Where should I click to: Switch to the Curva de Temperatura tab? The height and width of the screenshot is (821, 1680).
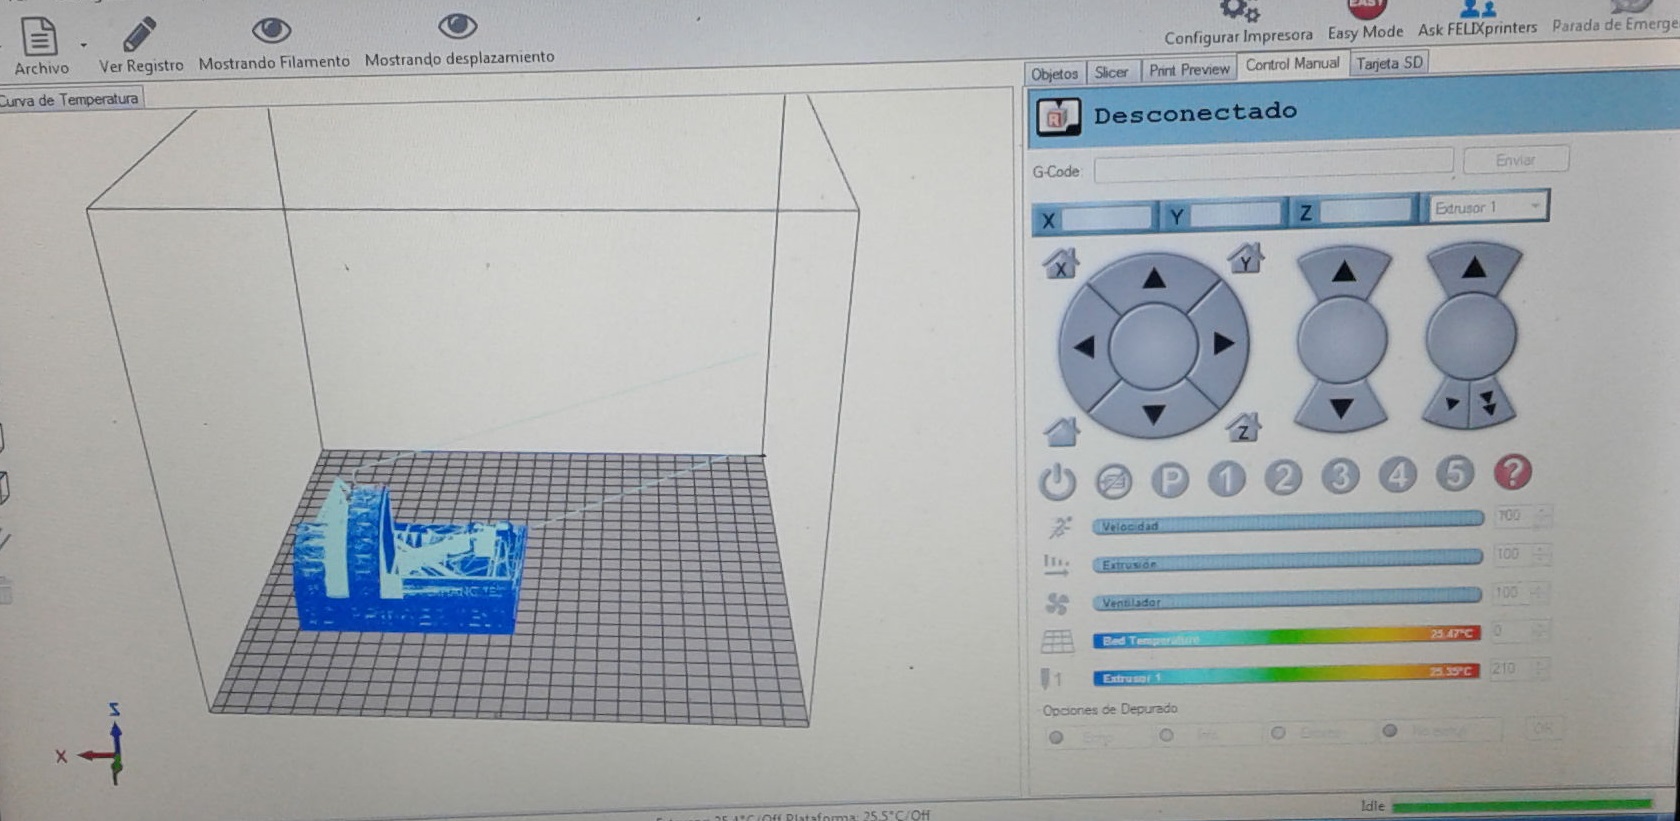70,99
